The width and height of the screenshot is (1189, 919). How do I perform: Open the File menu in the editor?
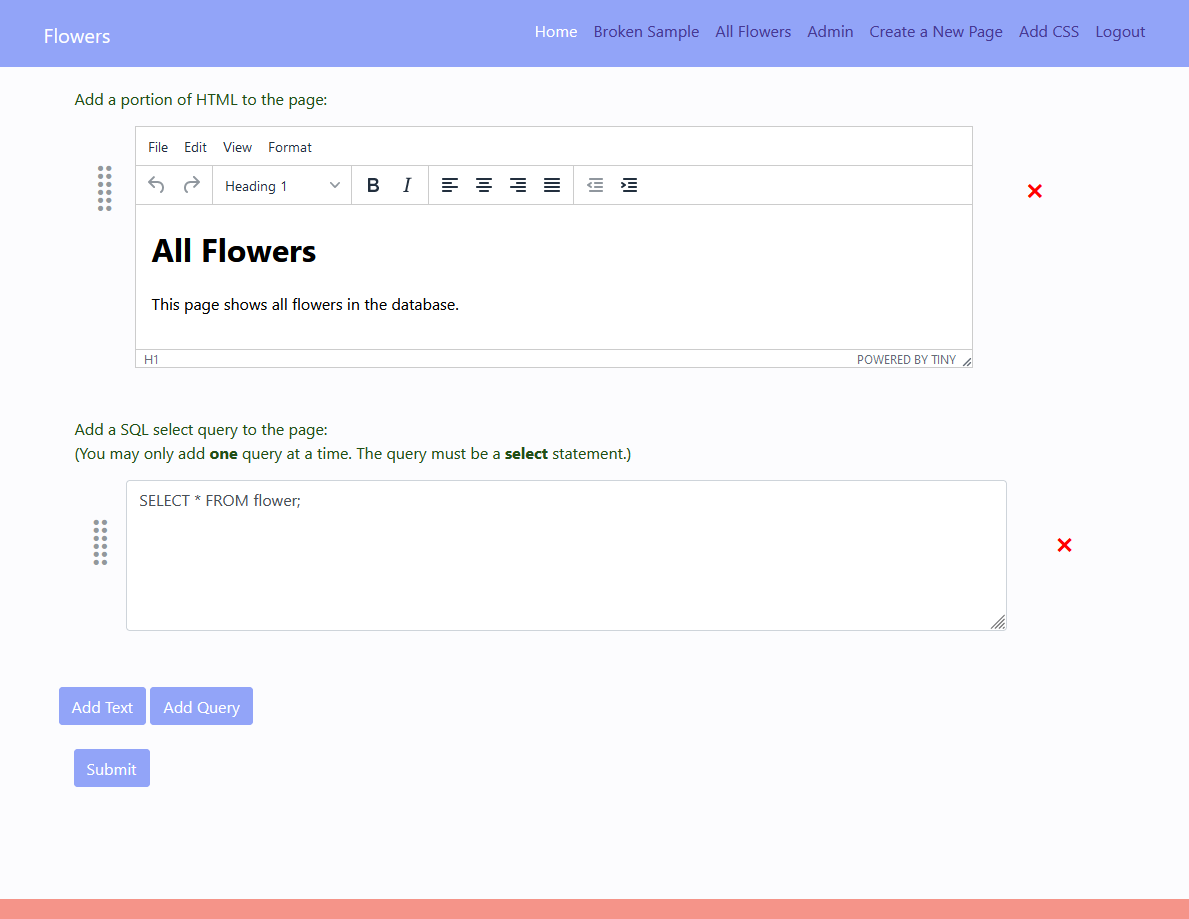point(157,147)
